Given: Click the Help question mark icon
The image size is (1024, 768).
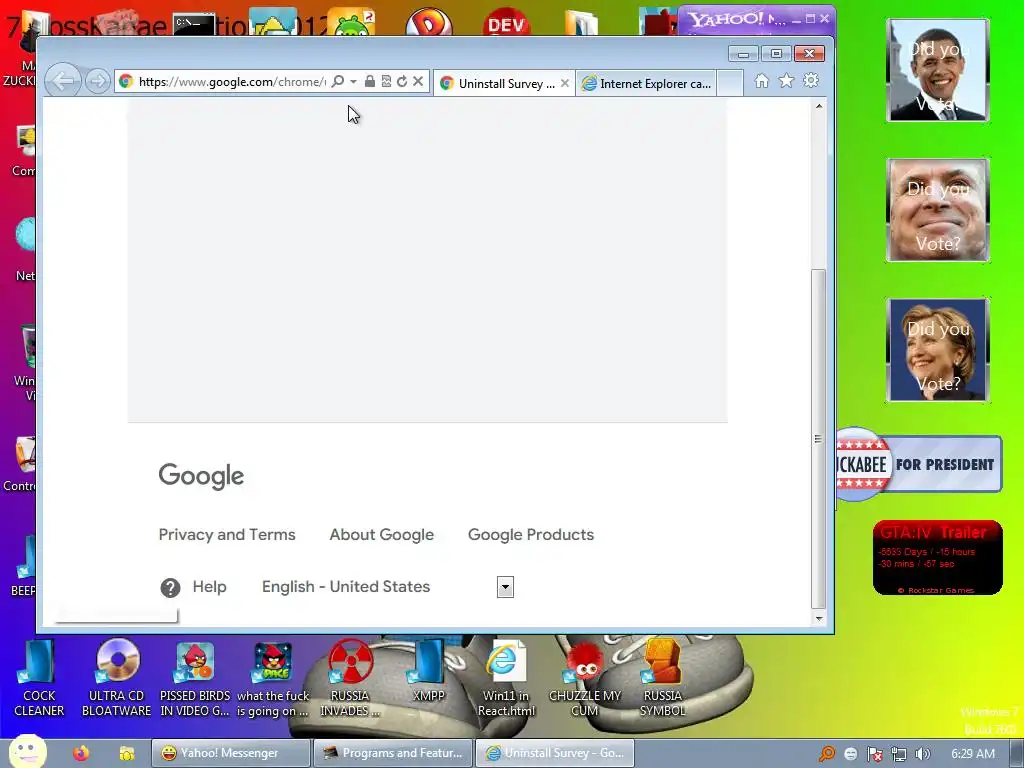Looking at the screenshot, I should [x=170, y=588].
